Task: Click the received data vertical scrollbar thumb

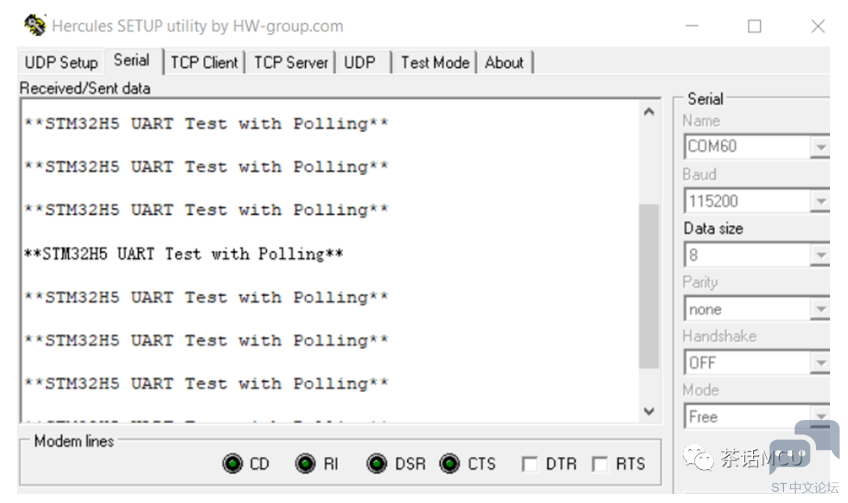Action: [x=649, y=286]
